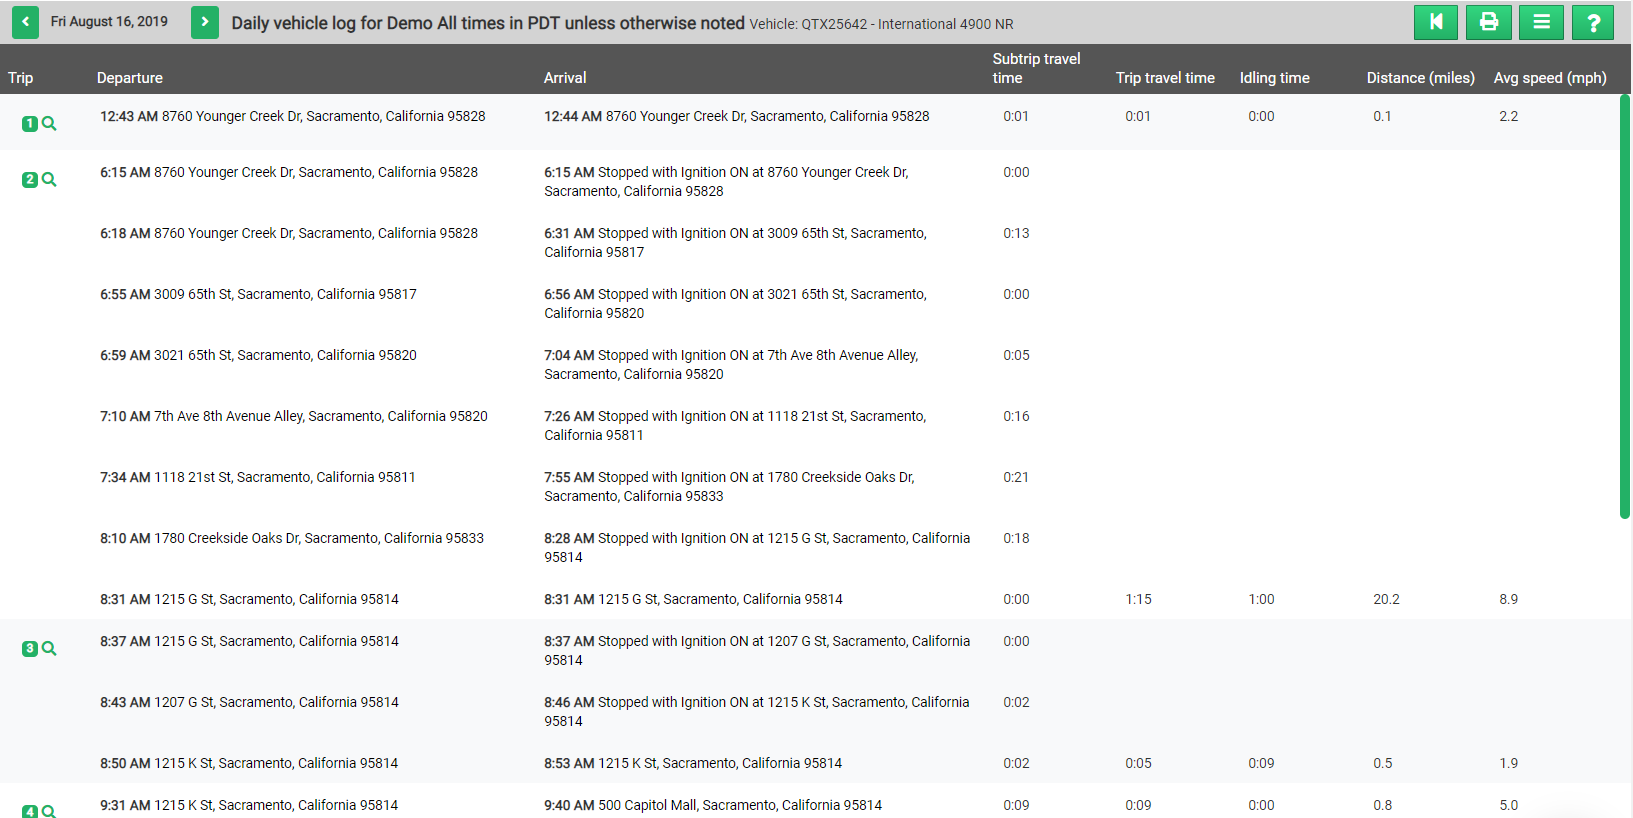The height and width of the screenshot is (818, 1633).
Task: Click the magnifier icon for trip 4
Action: 49,812
